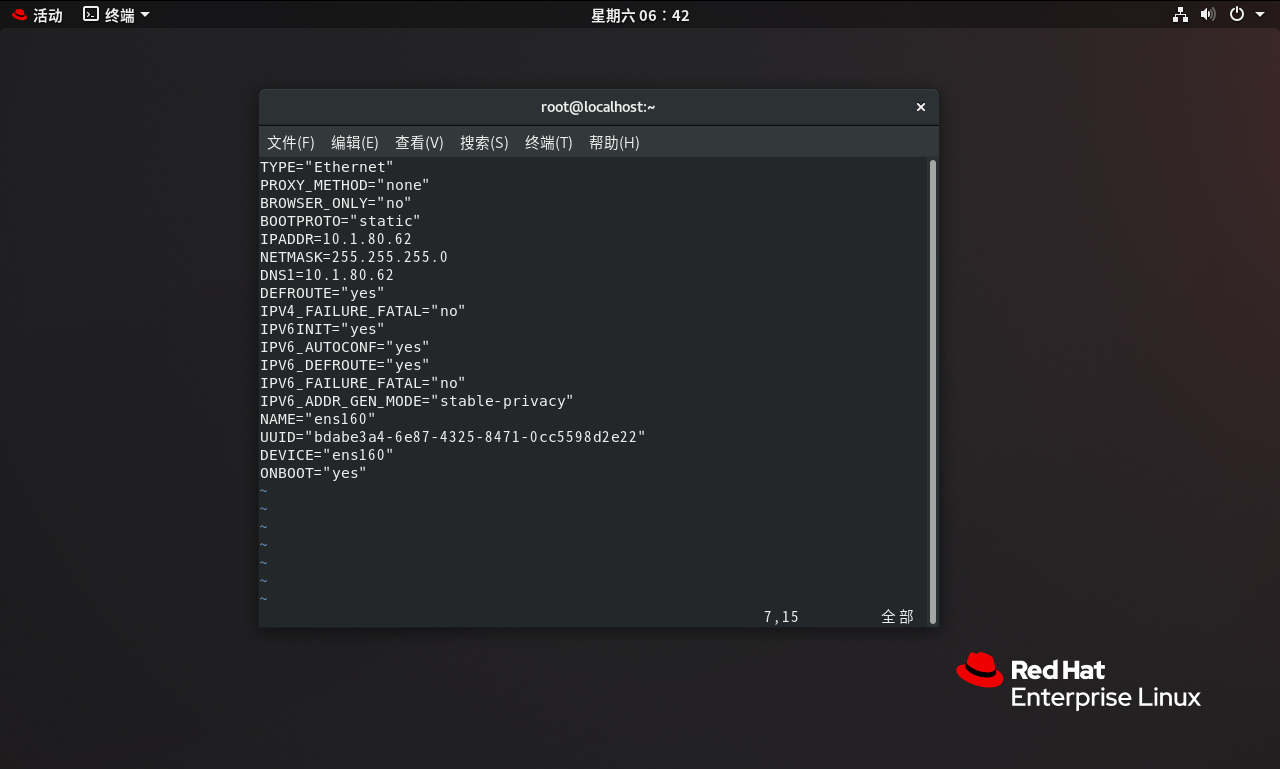The height and width of the screenshot is (769, 1280).
Task: Click the terminal vertical scrollbar
Action: [x=933, y=390]
